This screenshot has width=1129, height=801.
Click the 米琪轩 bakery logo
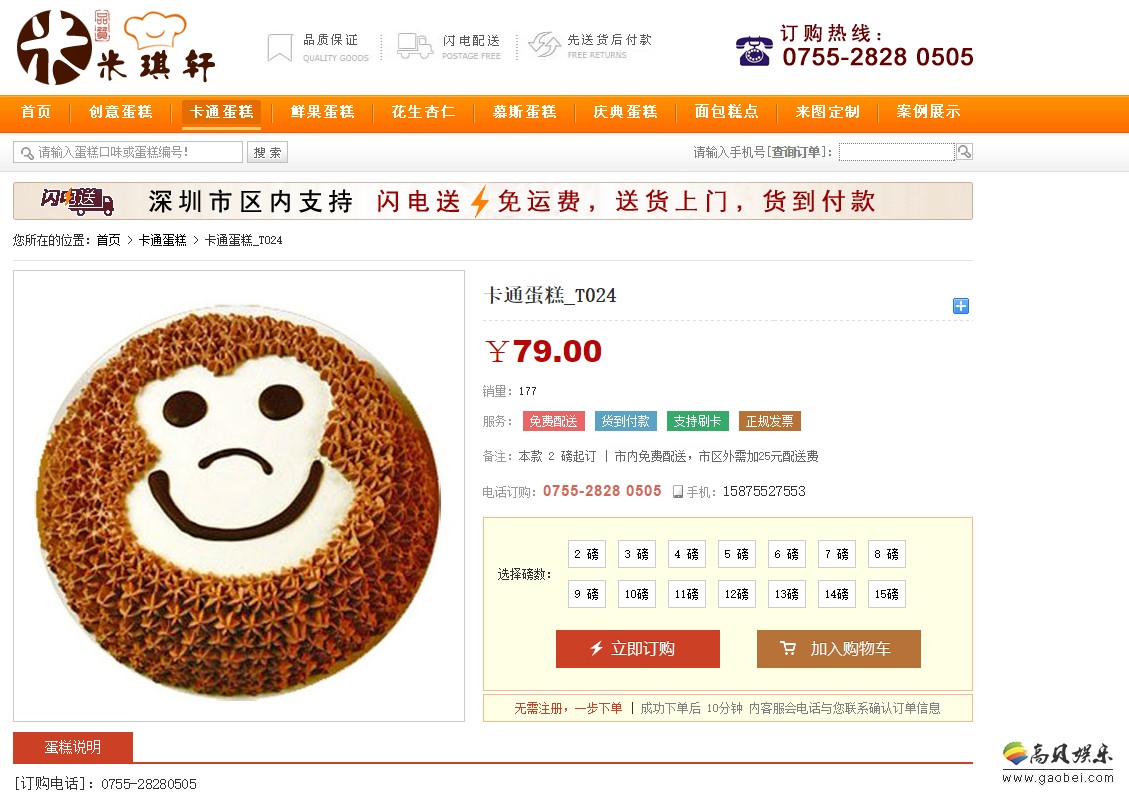pyautogui.click(x=116, y=48)
